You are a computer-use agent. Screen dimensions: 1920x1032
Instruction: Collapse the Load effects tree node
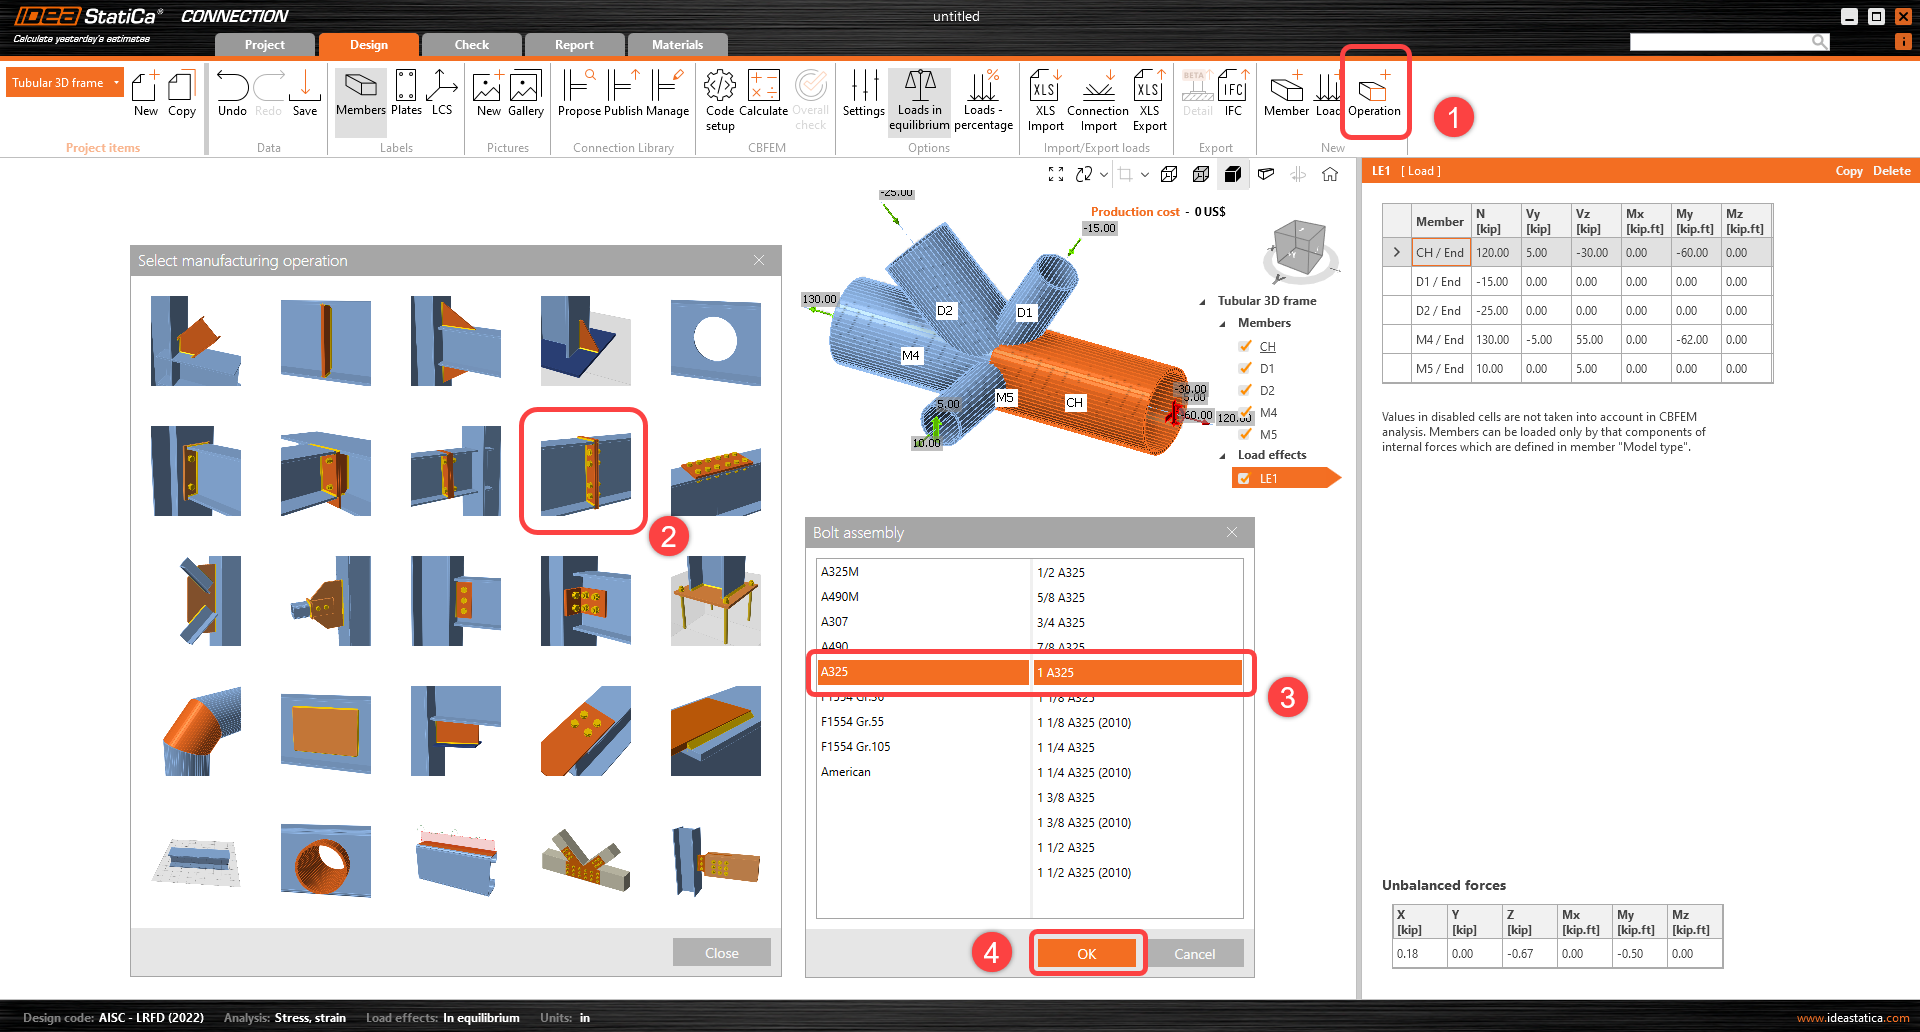[x=1222, y=455]
